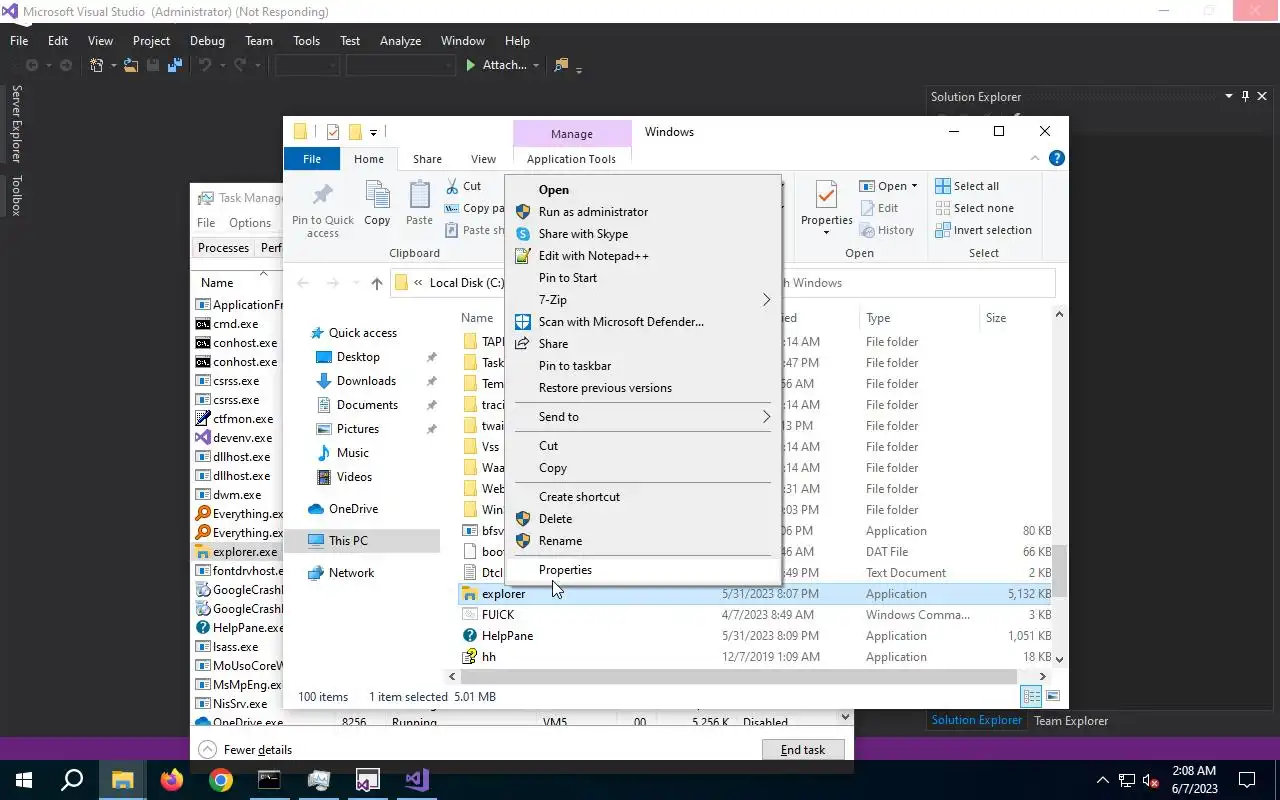Click the Paste ribbon icon
The image size is (1280, 800).
click(419, 196)
